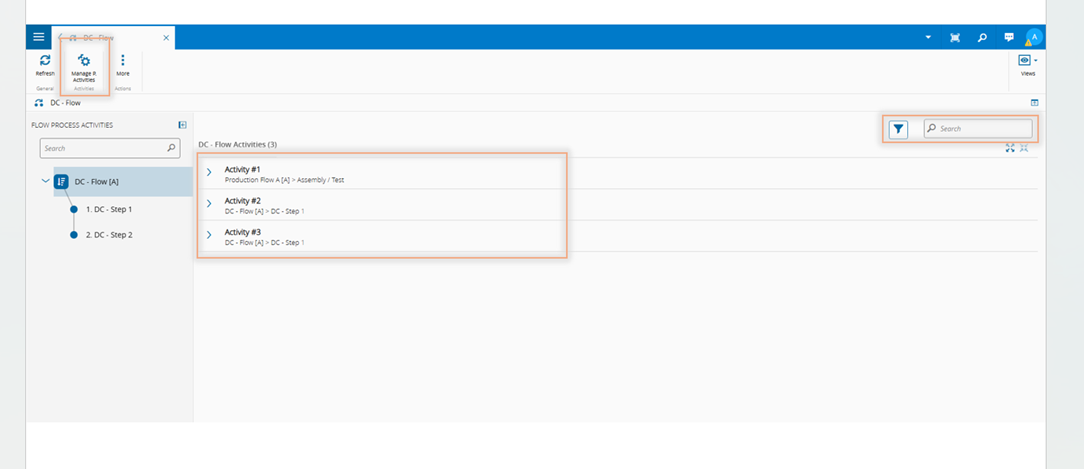Click the Flow Process Activities search field
The width and height of the screenshot is (1084, 469).
(x=110, y=148)
